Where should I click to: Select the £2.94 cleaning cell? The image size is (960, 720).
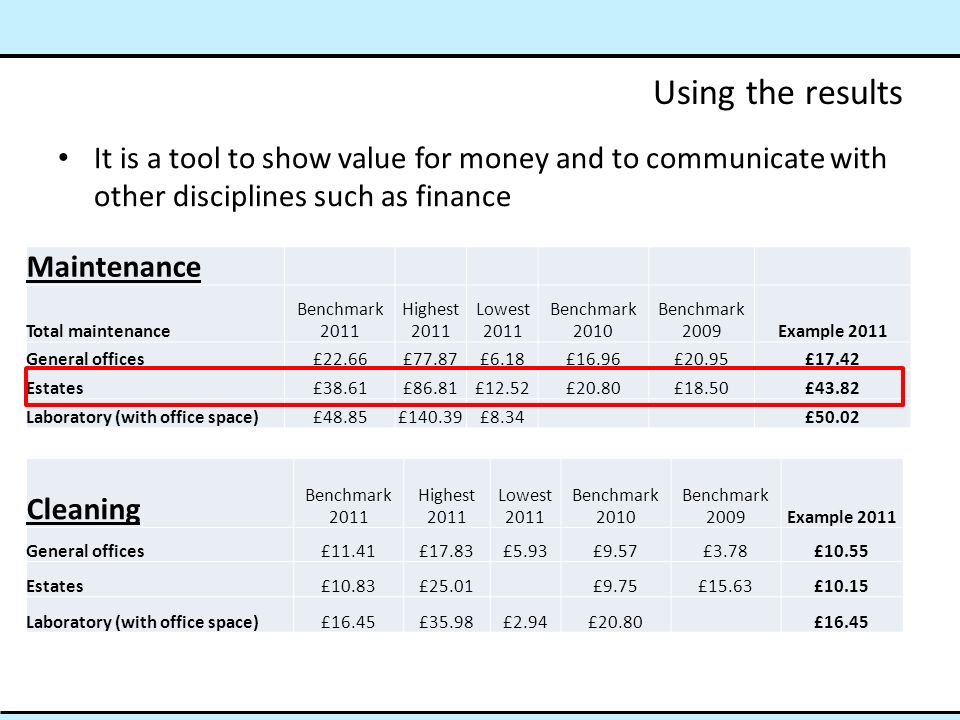525,622
